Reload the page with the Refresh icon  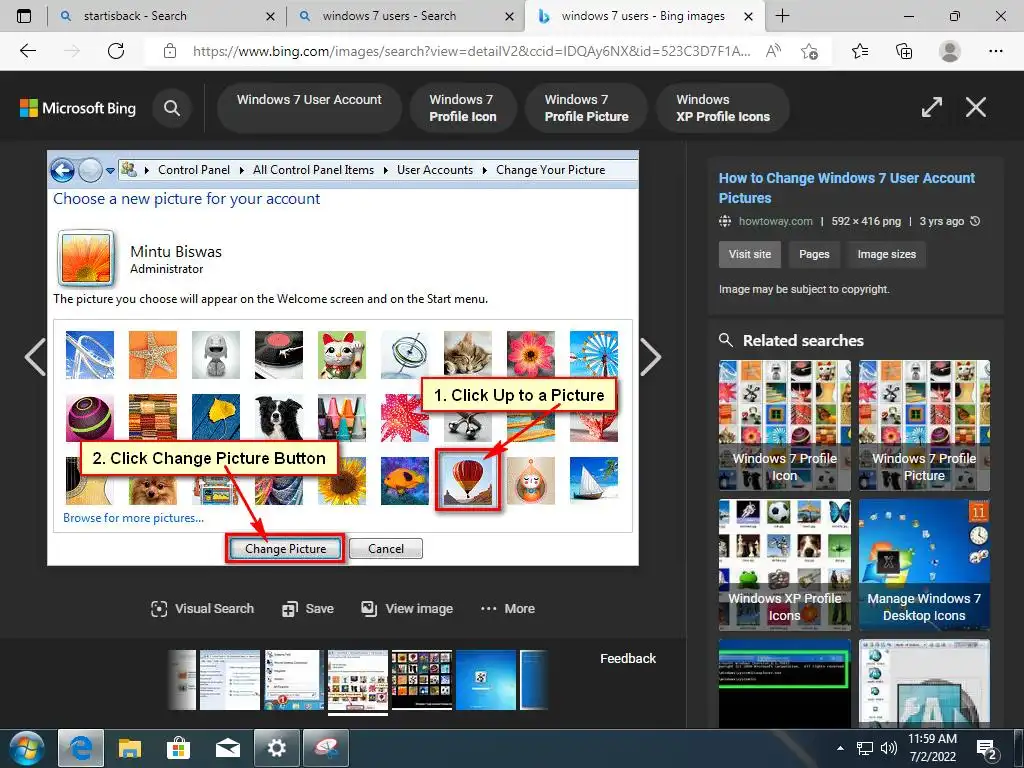tap(116, 51)
